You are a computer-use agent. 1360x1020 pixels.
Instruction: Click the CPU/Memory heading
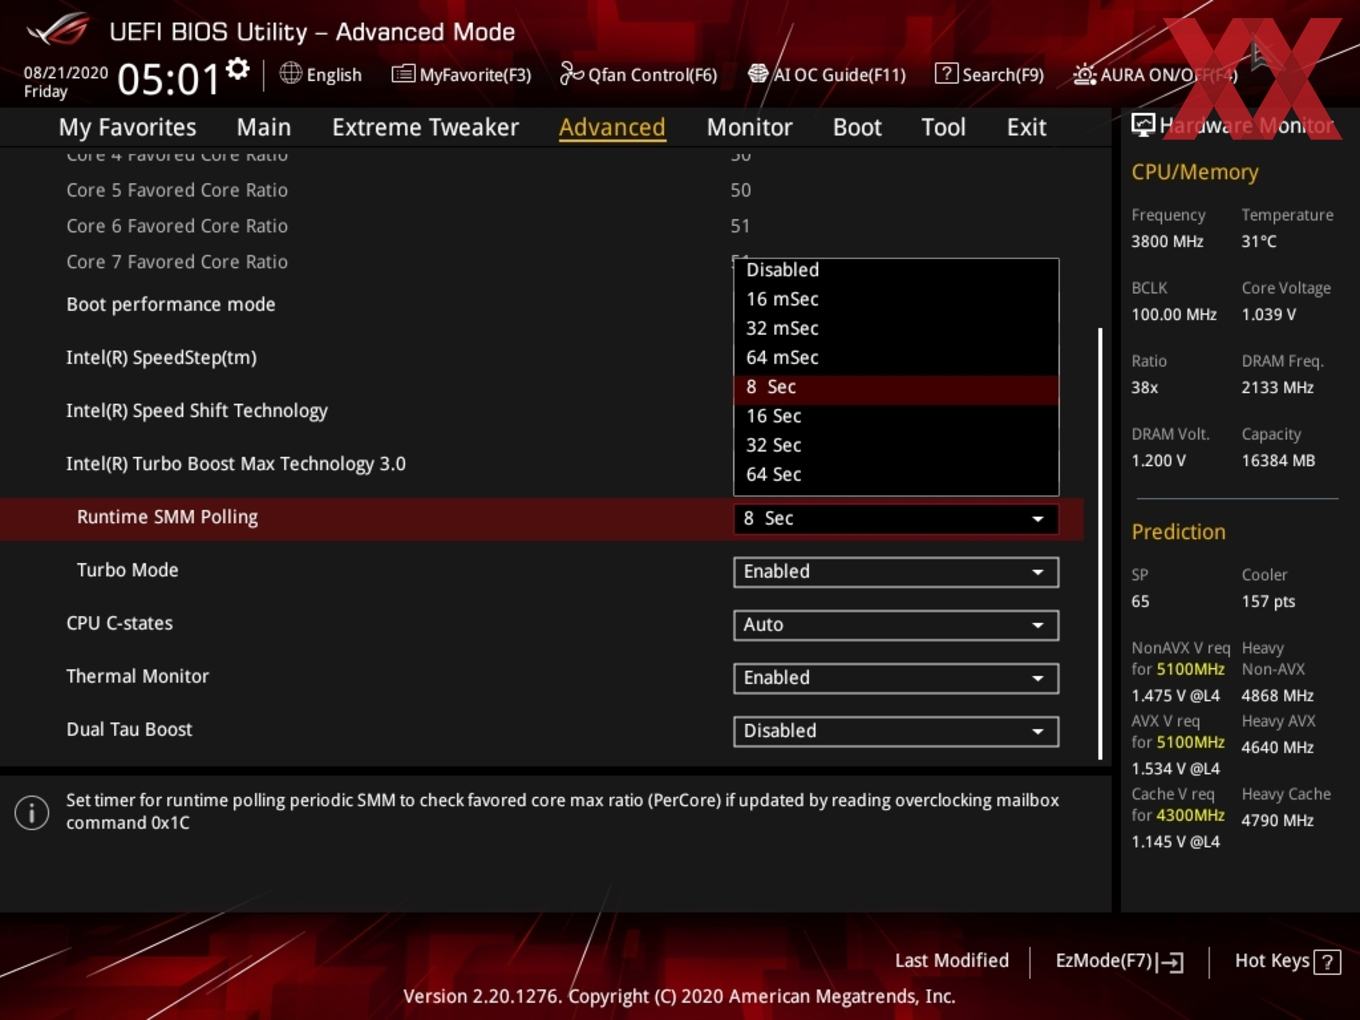click(1195, 172)
